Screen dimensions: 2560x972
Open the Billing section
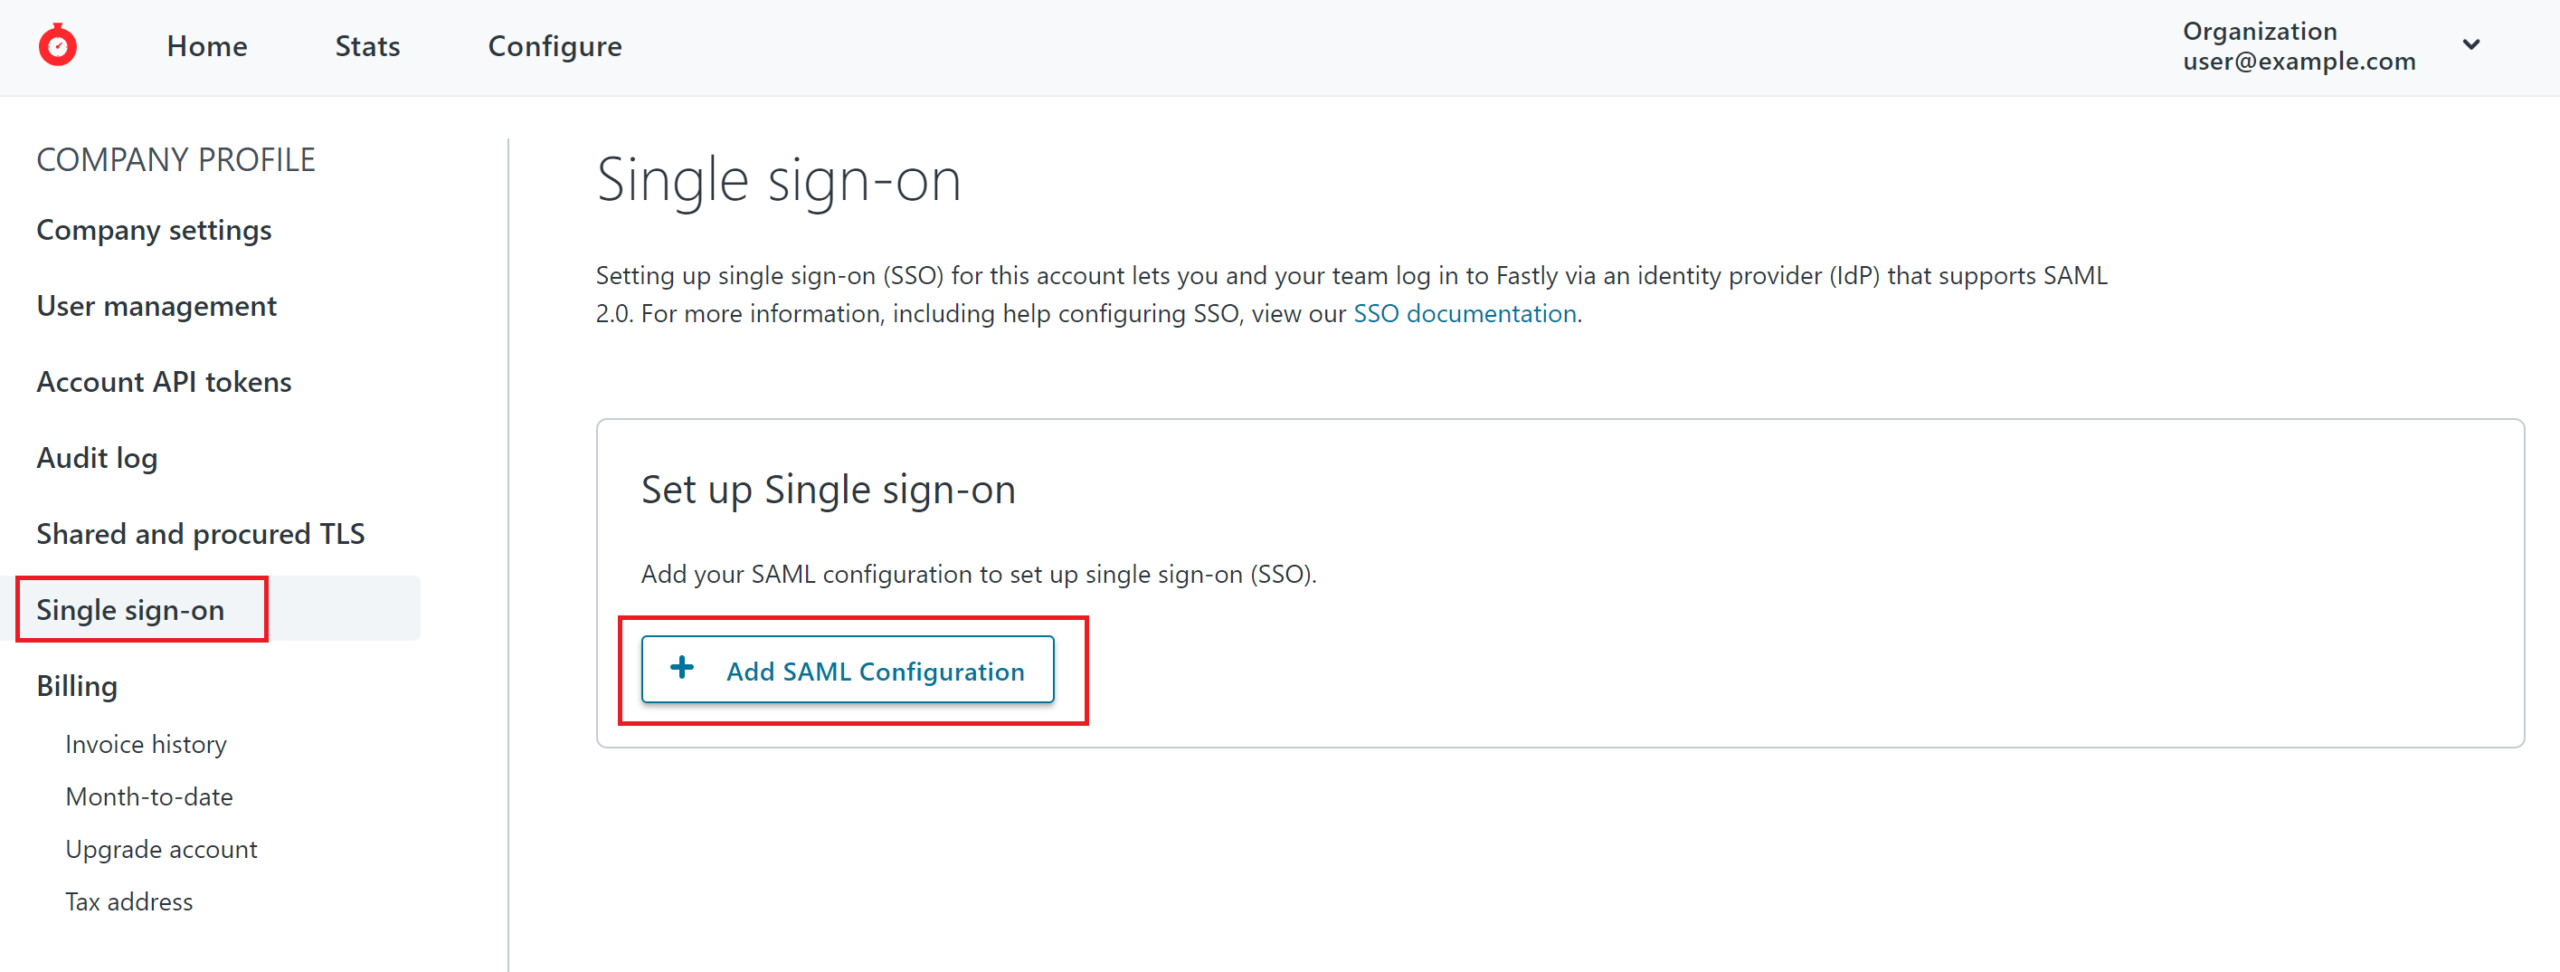(77, 686)
